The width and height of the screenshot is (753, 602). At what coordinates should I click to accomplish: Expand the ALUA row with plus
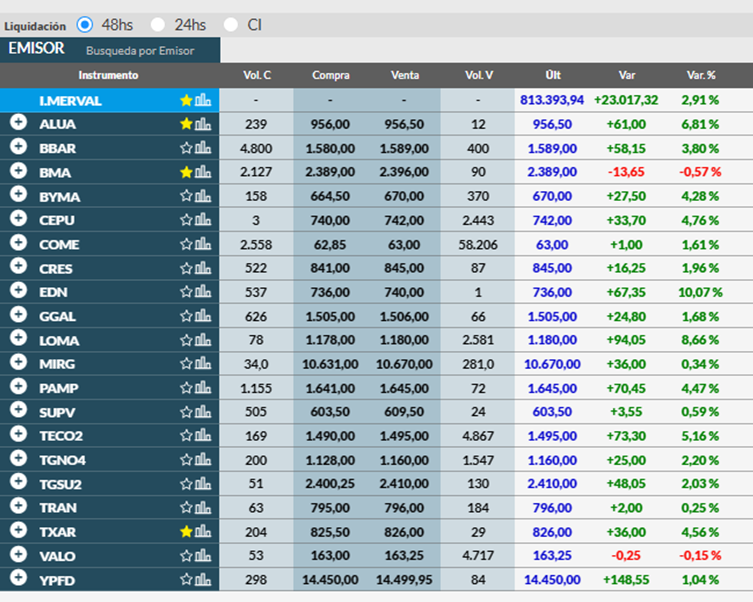coord(18,122)
